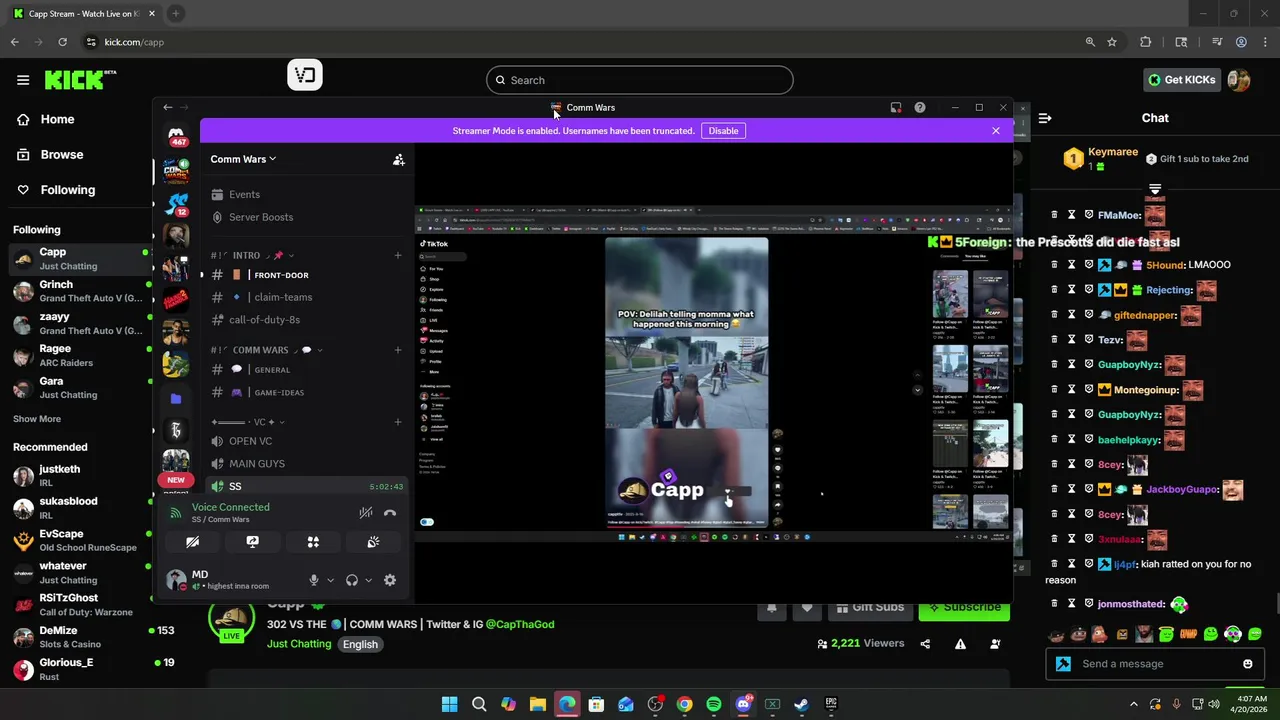Open Chrome extensions puzzle icon
1280x720 pixels.
(x=1146, y=42)
